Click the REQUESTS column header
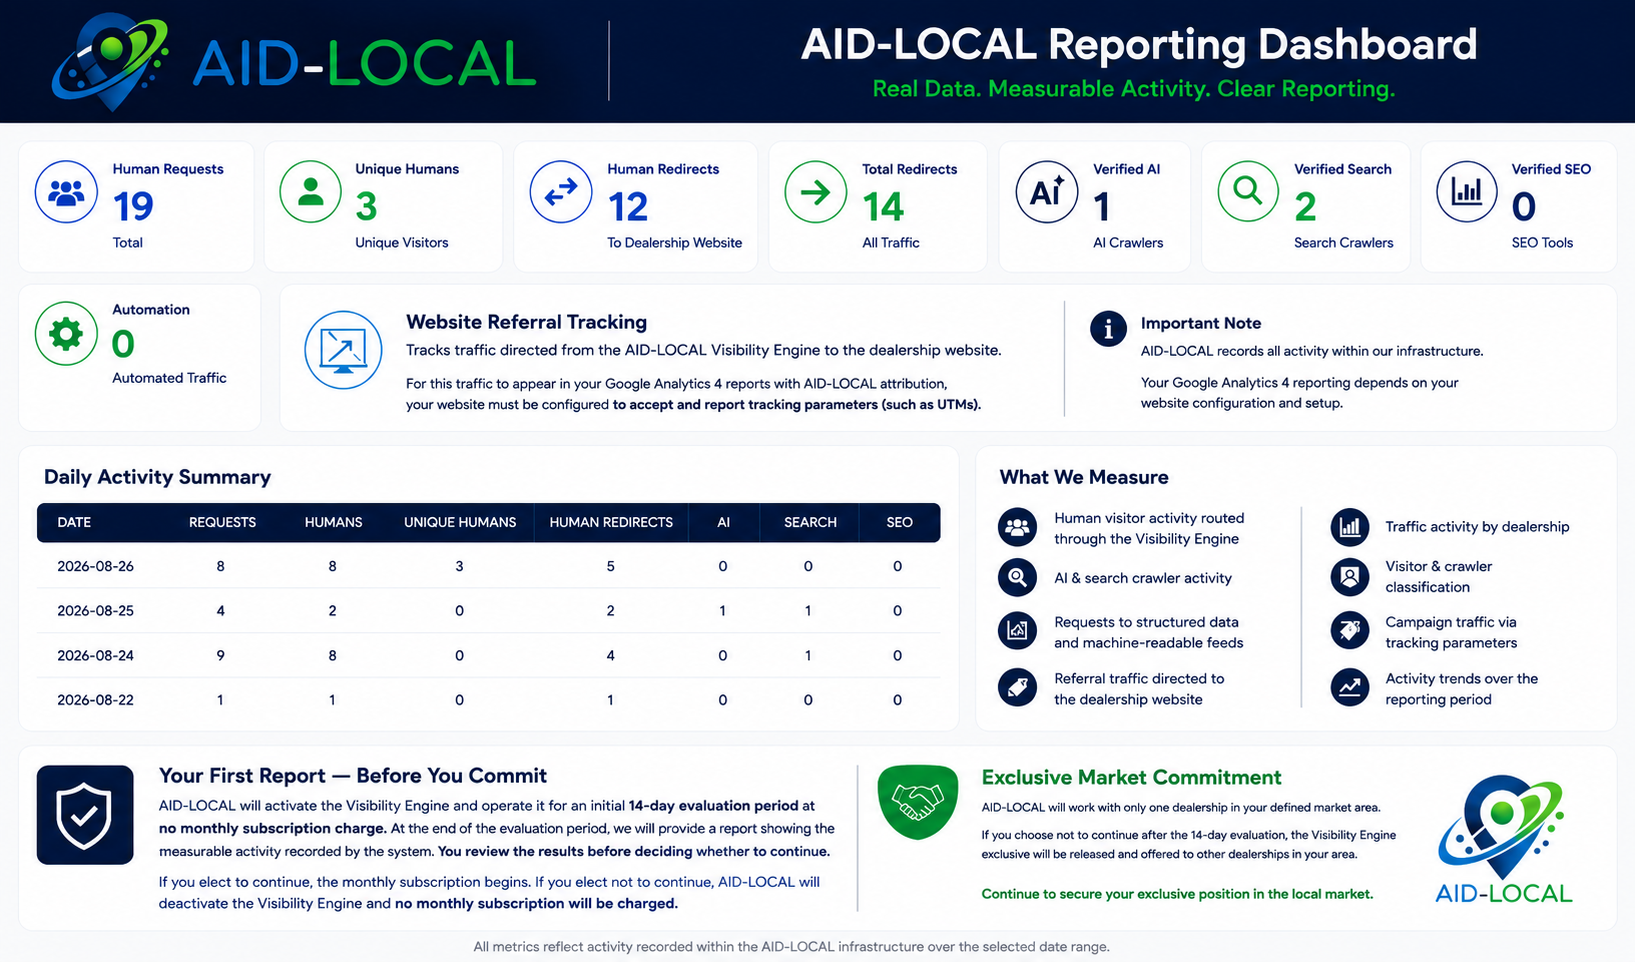The height and width of the screenshot is (962, 1635). point(222,522)
